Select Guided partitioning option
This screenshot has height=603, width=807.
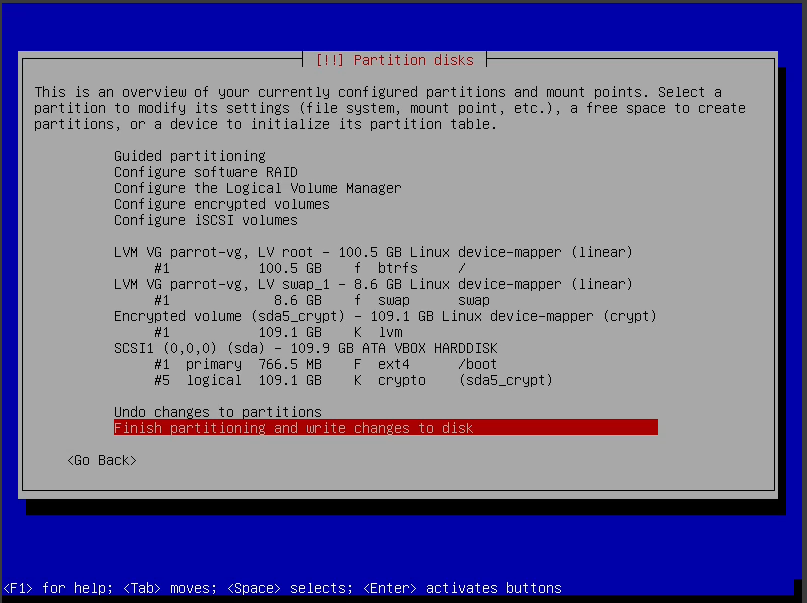coord(190,156)
